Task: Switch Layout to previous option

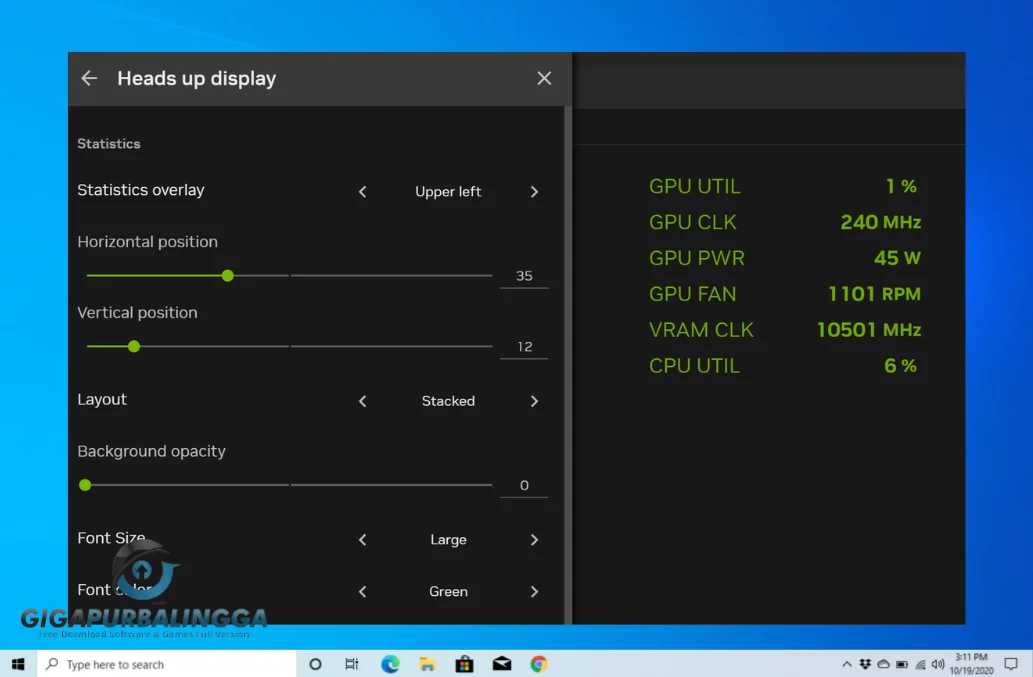Action: click(x=363, y=401)
